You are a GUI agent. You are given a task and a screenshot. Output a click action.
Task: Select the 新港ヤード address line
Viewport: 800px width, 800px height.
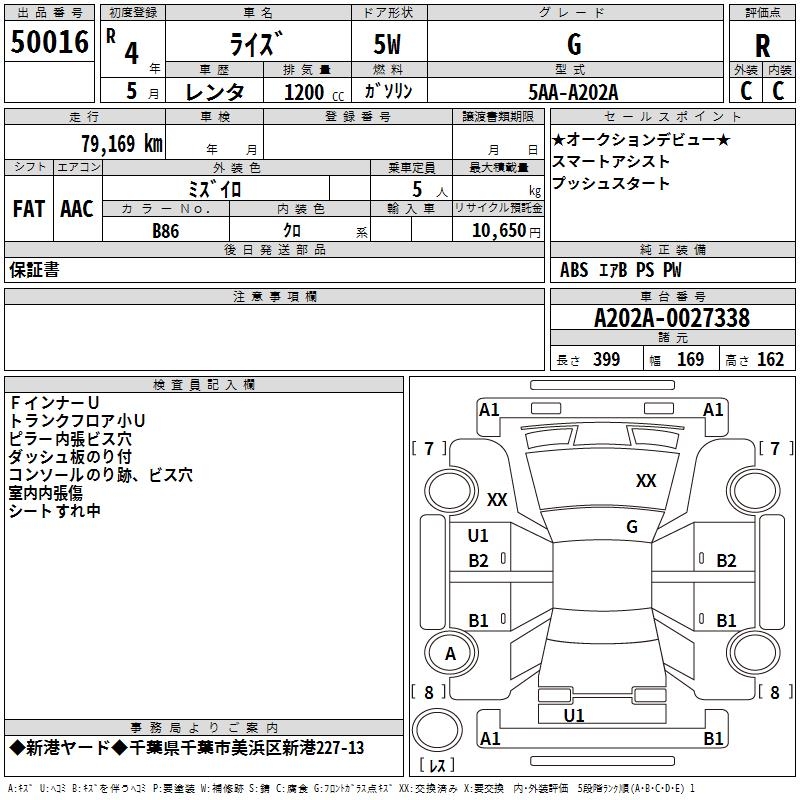pos(187,748)
